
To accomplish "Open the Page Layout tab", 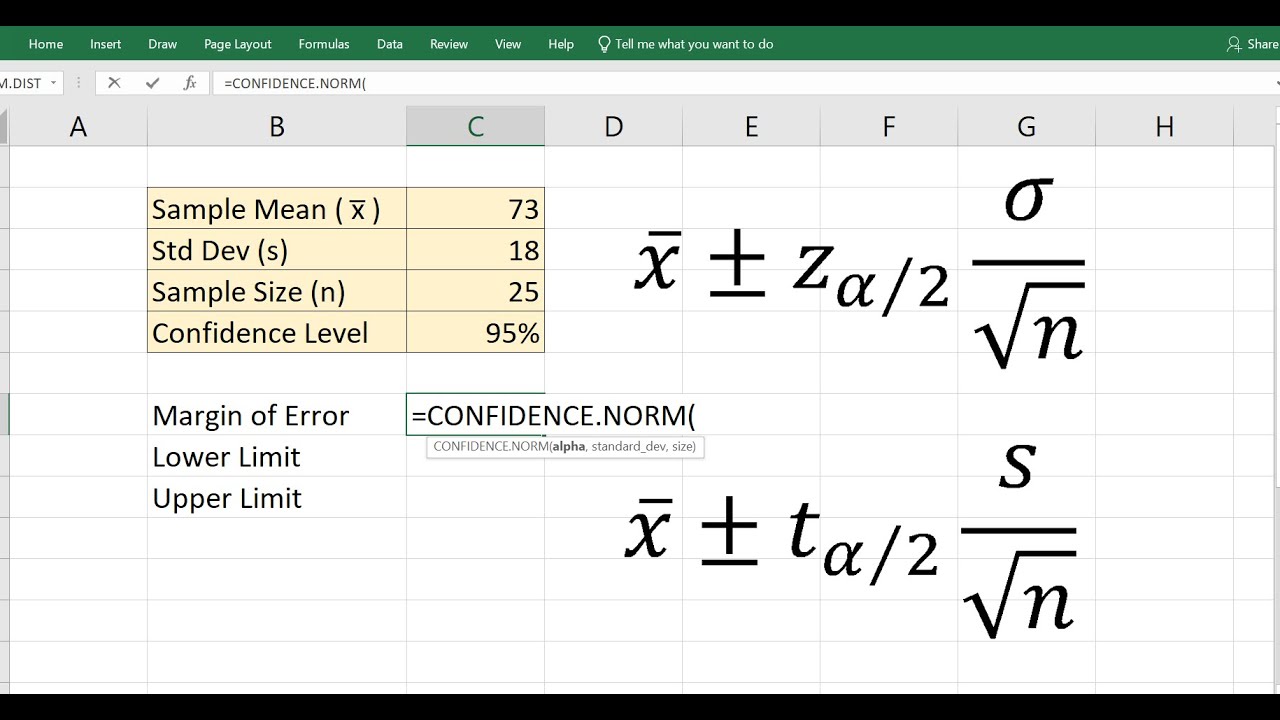I will click(x=238, y=44).
